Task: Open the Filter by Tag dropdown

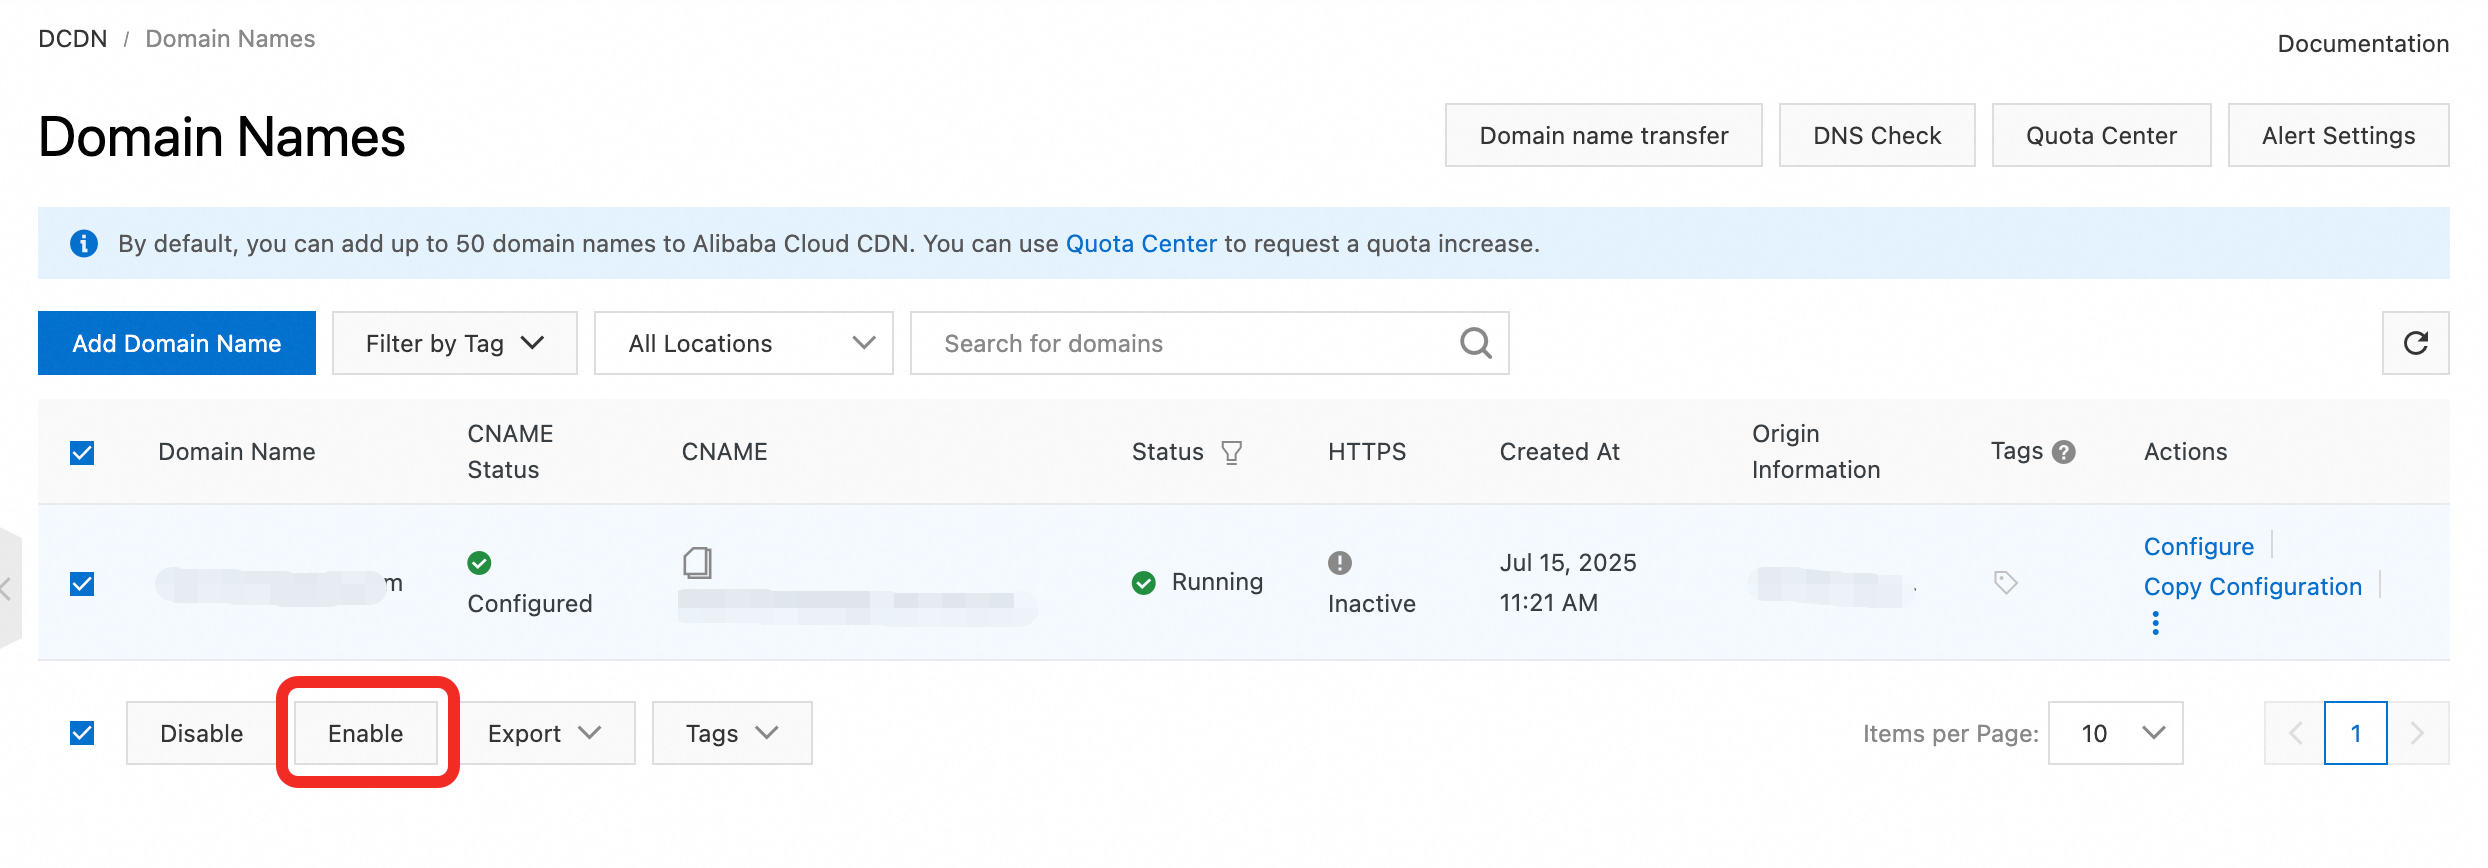Action: [x=454, y=343]
